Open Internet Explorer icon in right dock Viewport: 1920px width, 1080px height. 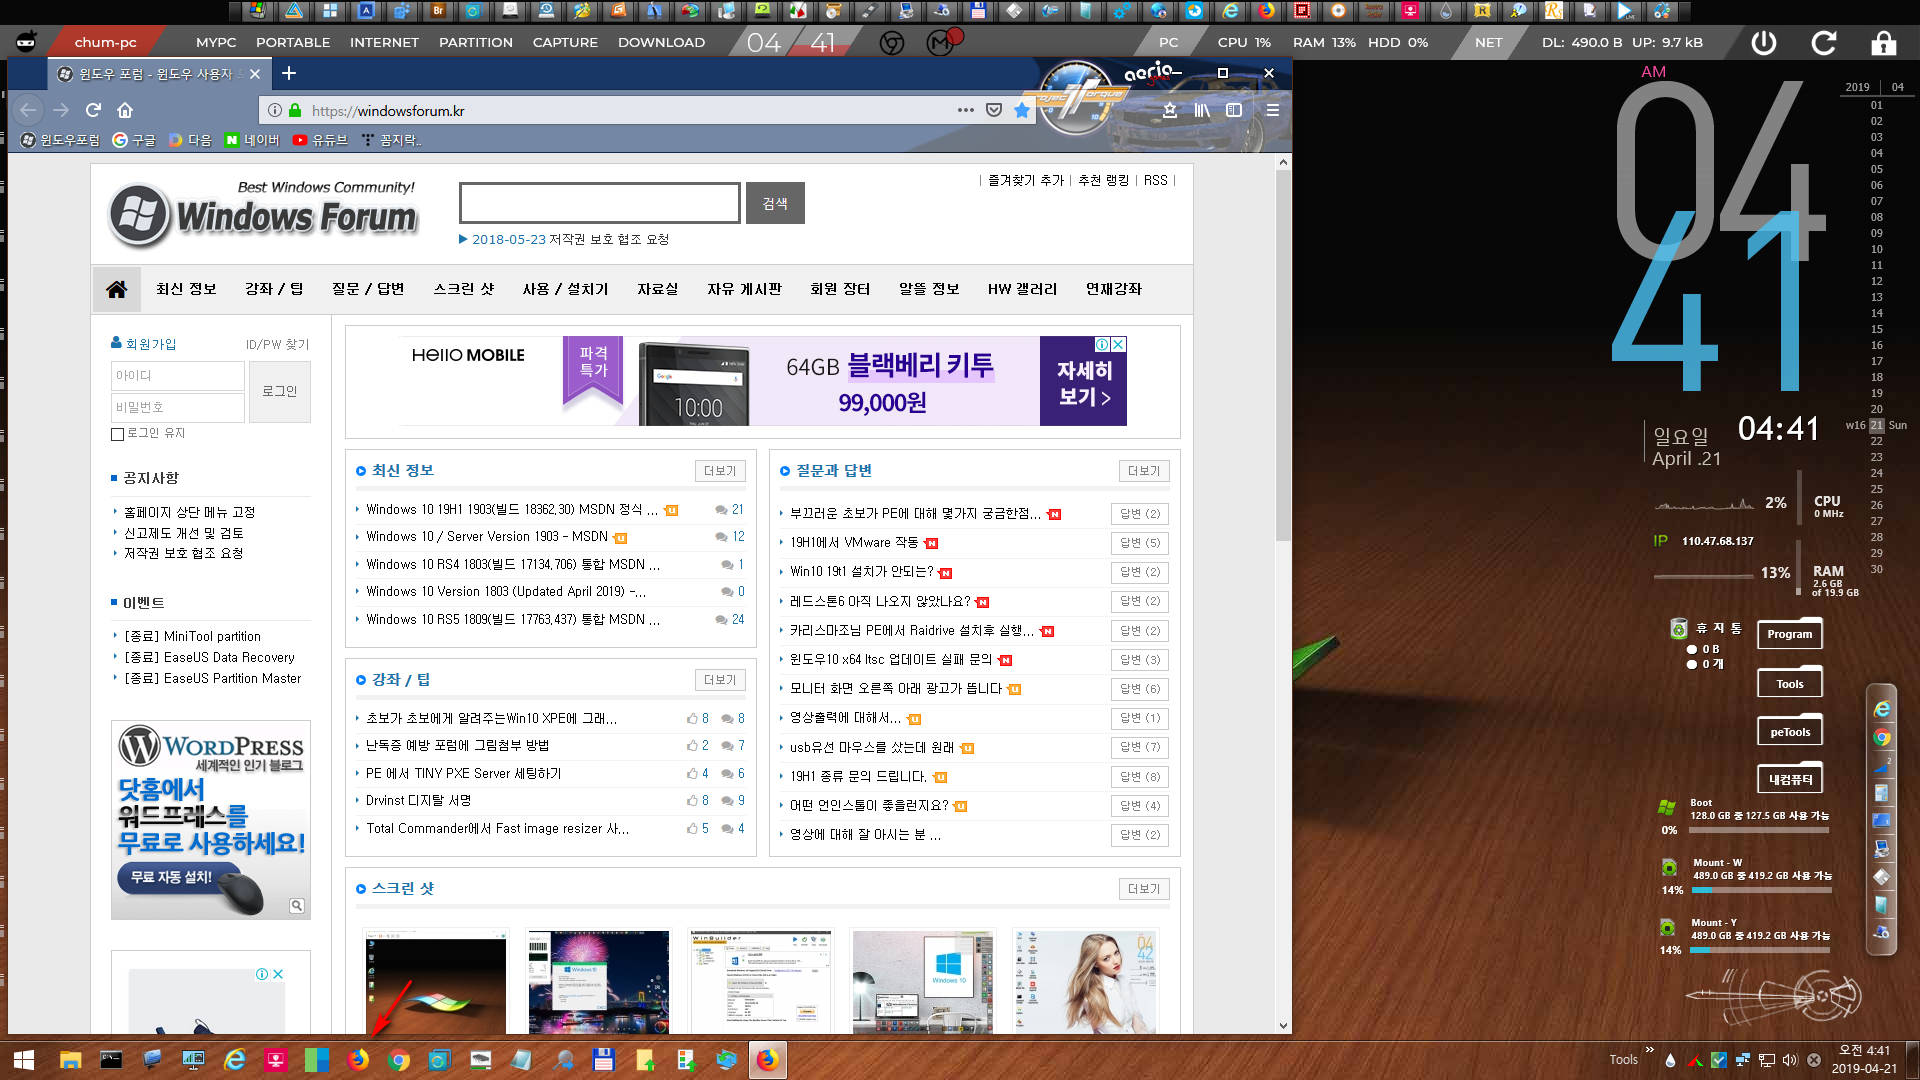(1882, 709)
